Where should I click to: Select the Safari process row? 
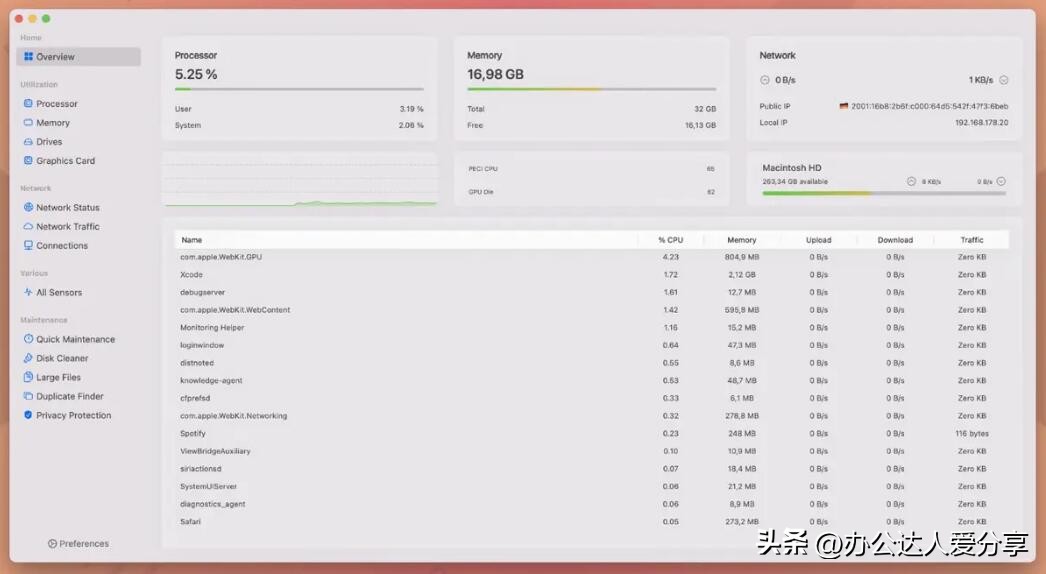592,522
